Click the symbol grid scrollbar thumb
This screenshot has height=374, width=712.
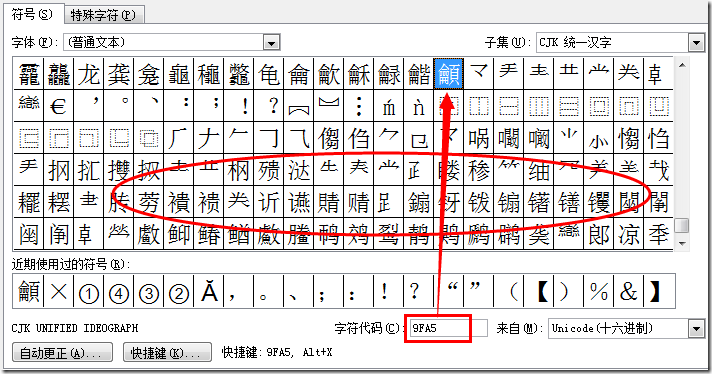click(682, 226)
